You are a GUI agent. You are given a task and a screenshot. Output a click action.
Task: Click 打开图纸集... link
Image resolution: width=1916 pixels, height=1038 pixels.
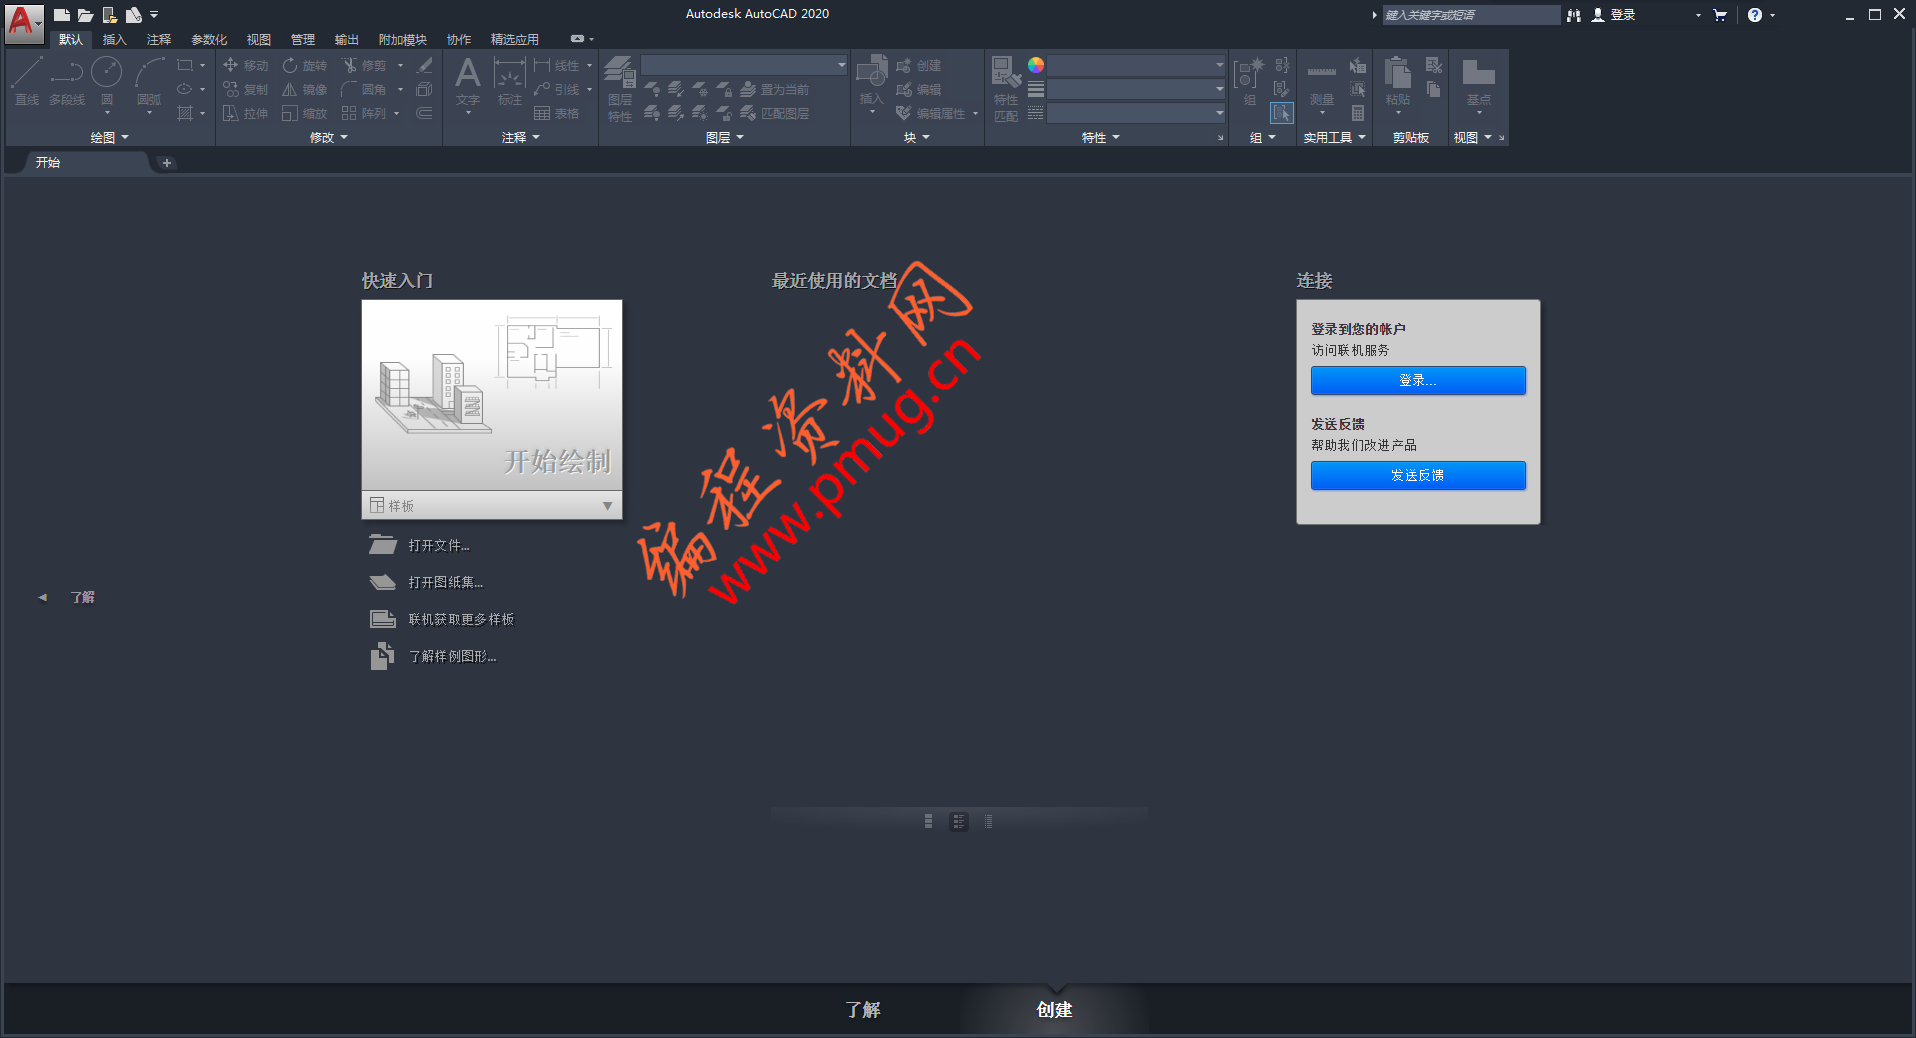(x=446, y=582)
